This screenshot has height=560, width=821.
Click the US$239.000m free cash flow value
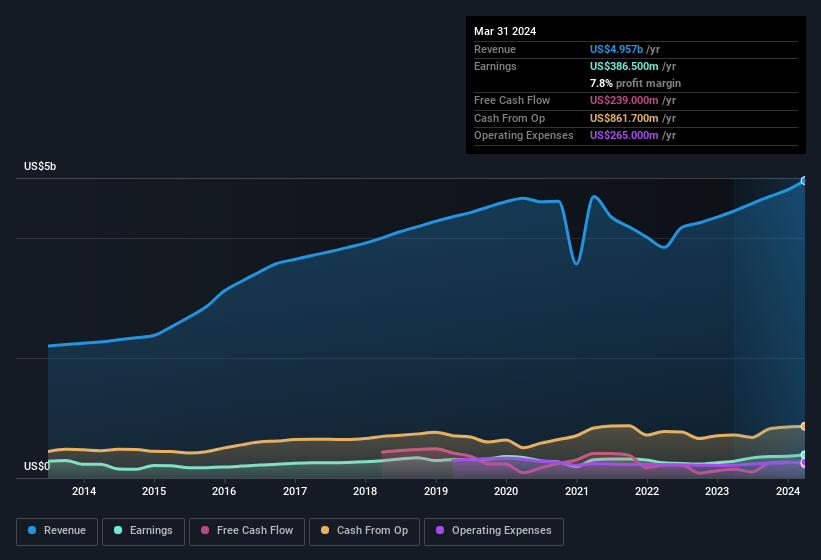point(624,100)
